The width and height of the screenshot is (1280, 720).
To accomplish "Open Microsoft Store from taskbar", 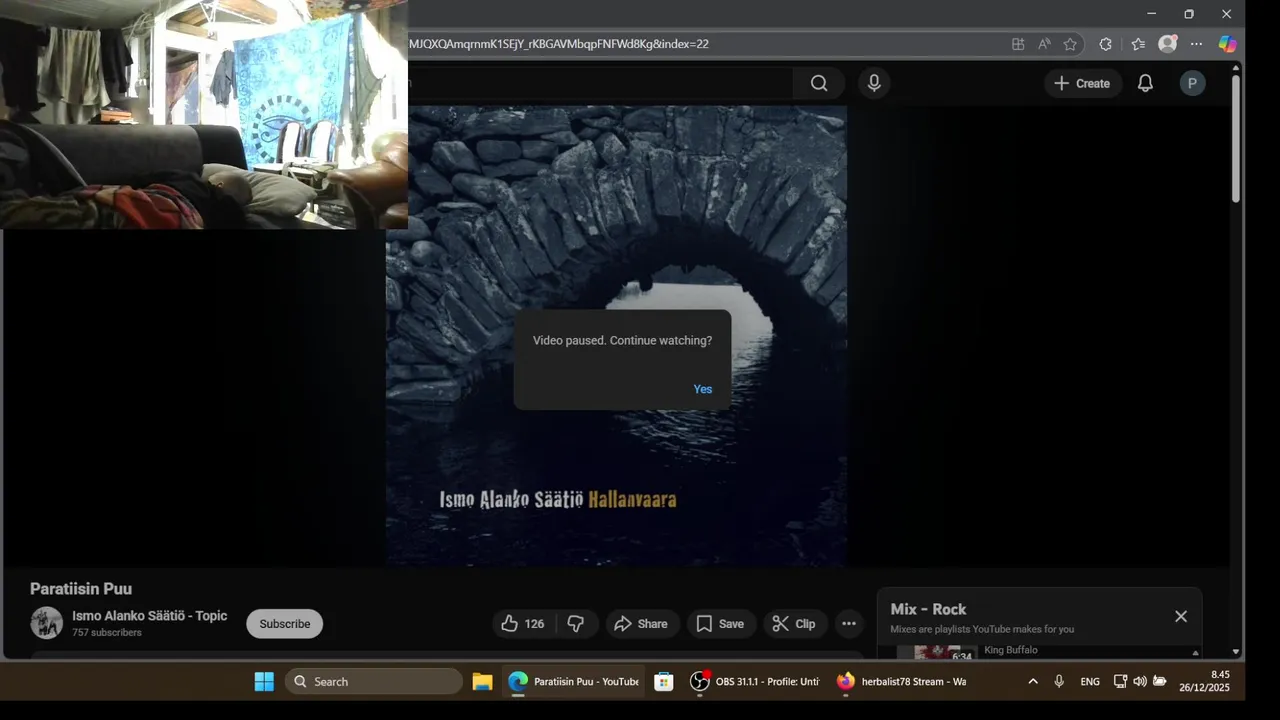I will (x=663, y=682).
